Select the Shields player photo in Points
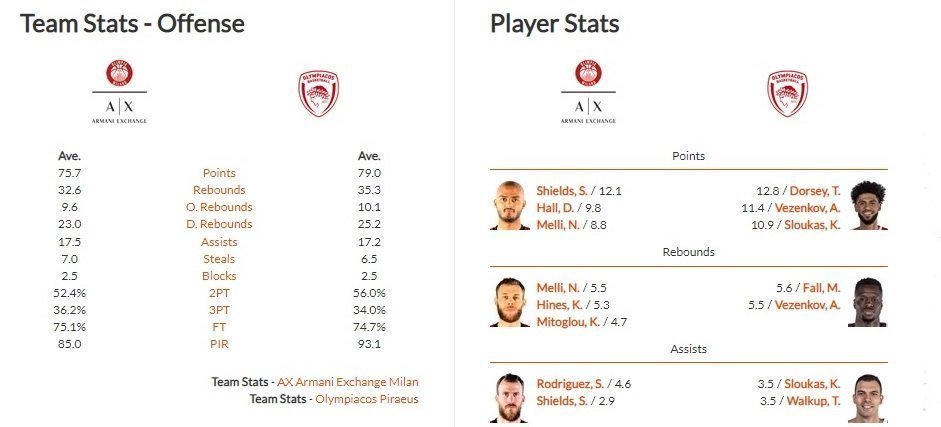The height and width of the screenshot is (427, 941). [510, 206]
